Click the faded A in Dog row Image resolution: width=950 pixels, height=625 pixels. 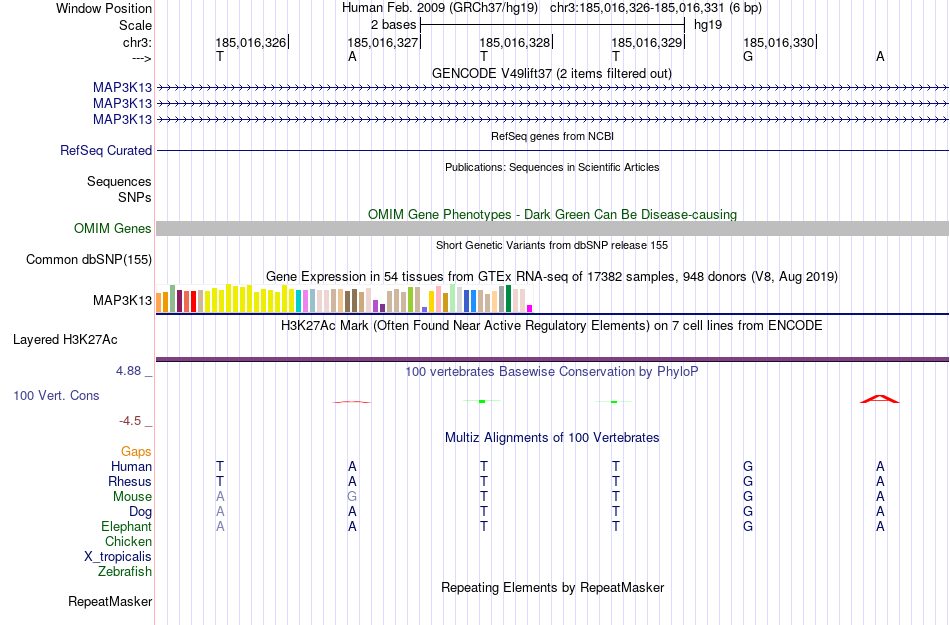[x=220, y=512]
